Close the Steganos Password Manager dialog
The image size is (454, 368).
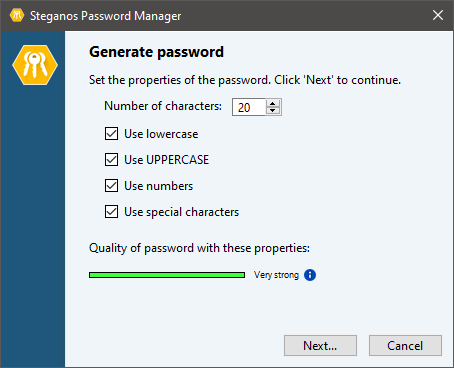[x=438, y=15]
